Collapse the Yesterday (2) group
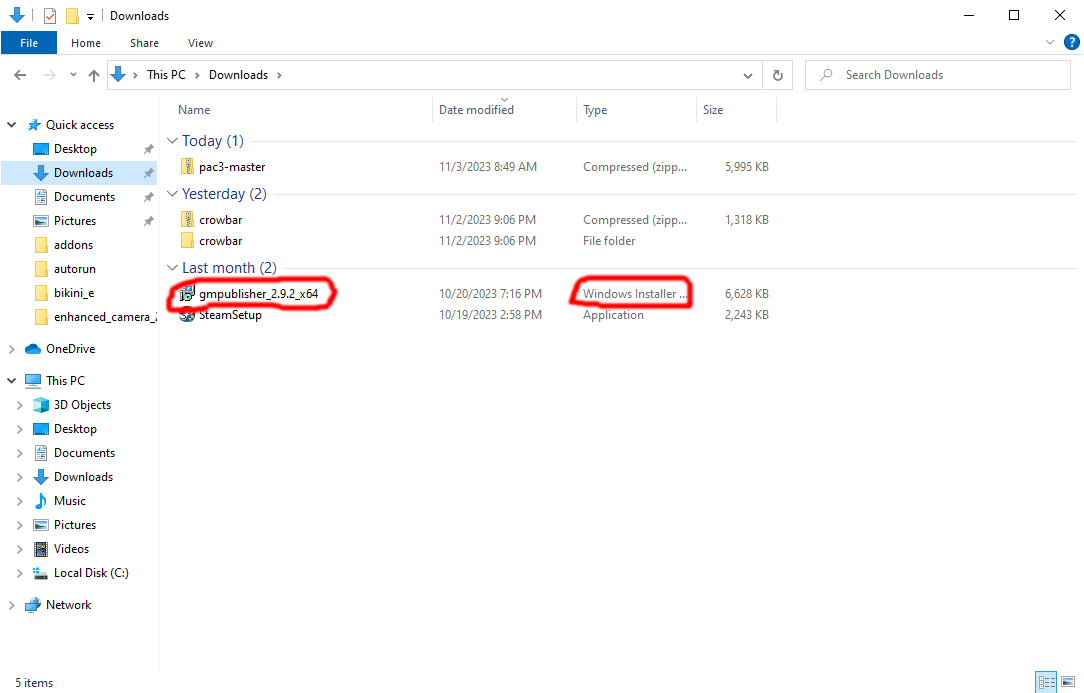 tap(172, 194)
